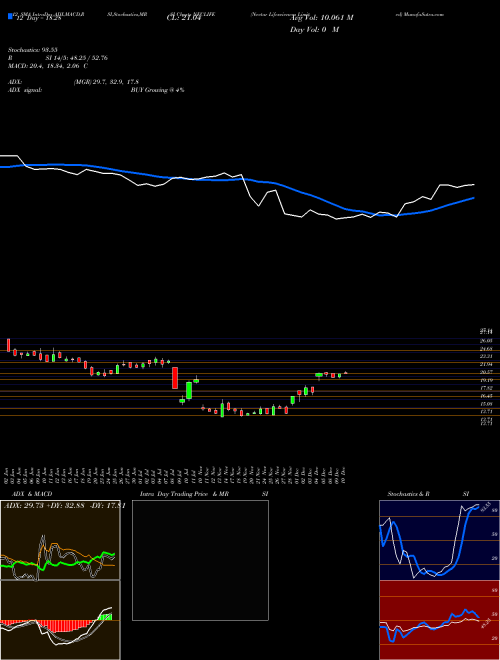
Task: Click the 26.03 price axis label
Action: coord(486,340)
